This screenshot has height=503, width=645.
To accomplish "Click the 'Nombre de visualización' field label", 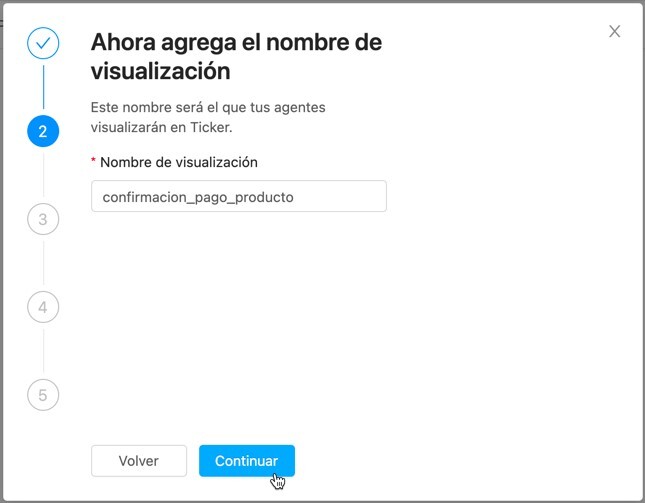I will click(179, 162).
